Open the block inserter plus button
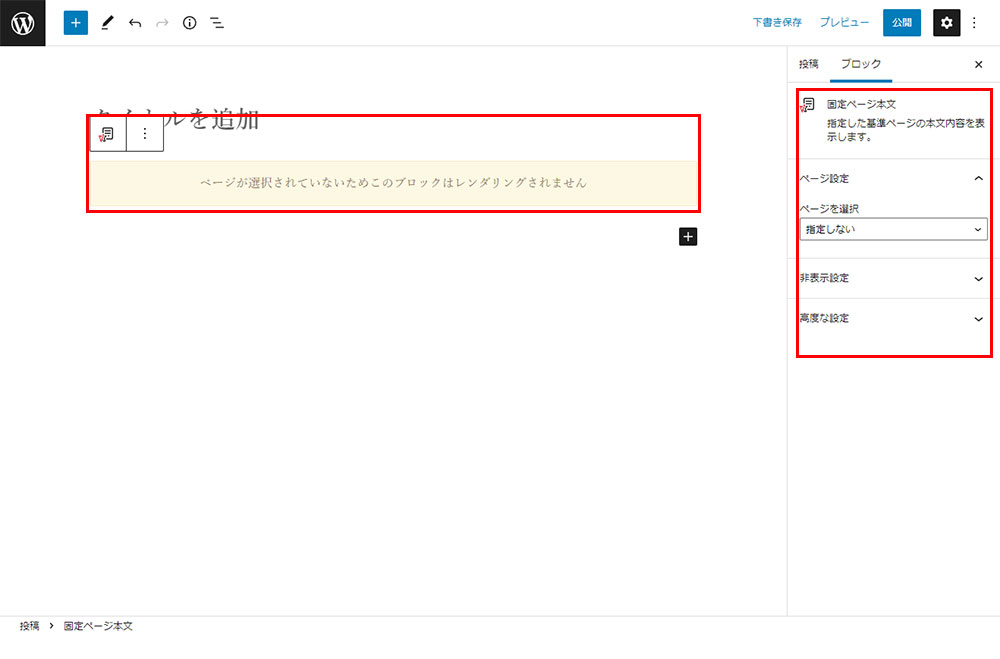Screen dimensions: 1000x659 pos(76,23)
